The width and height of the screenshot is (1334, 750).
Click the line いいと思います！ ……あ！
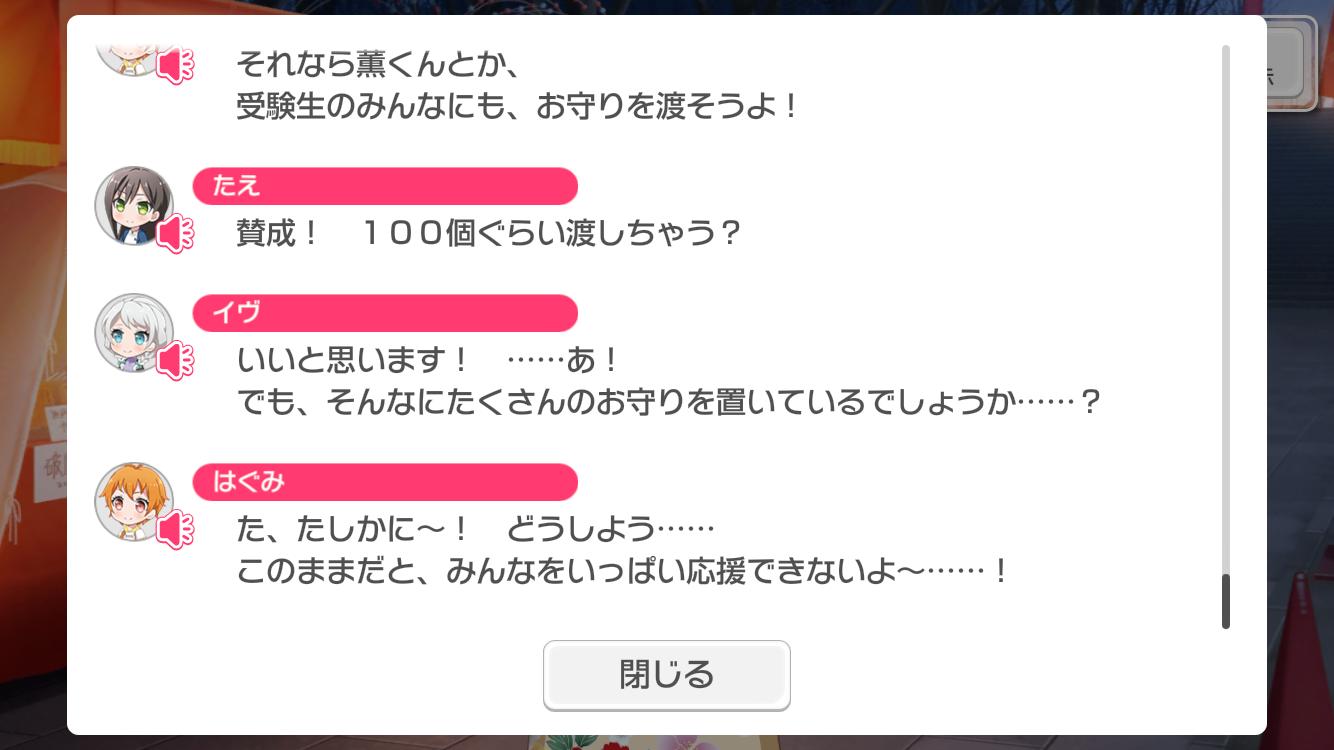click(430, 360)
